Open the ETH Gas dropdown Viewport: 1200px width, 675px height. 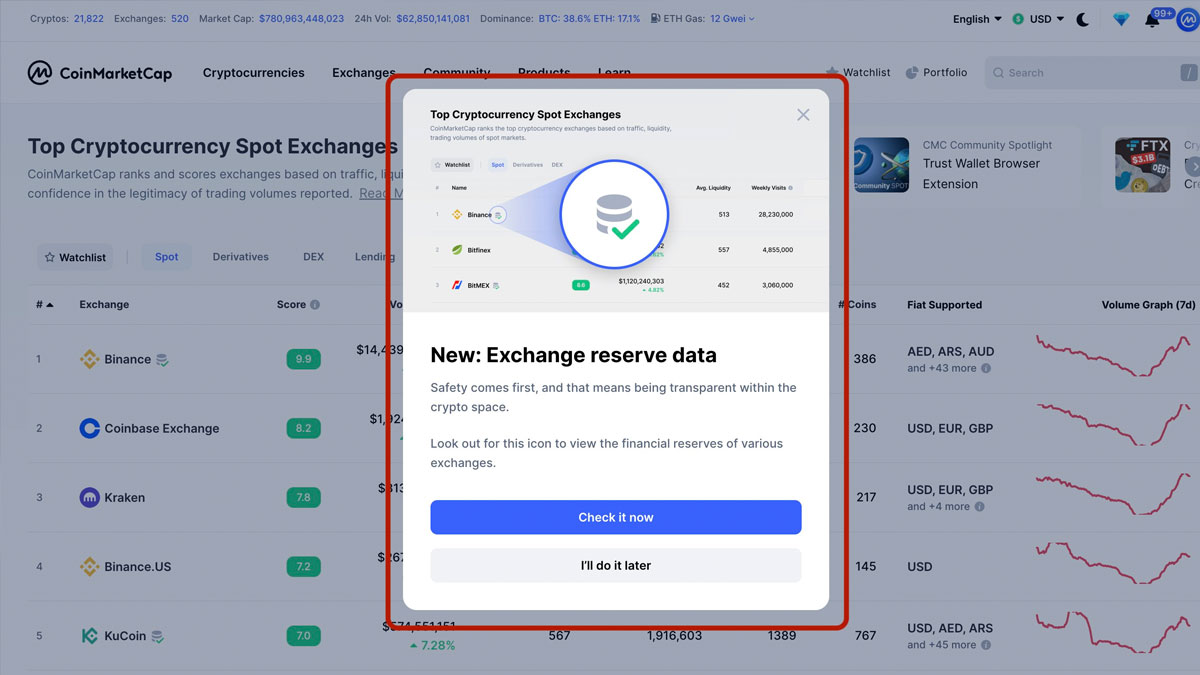pos(727,19)
